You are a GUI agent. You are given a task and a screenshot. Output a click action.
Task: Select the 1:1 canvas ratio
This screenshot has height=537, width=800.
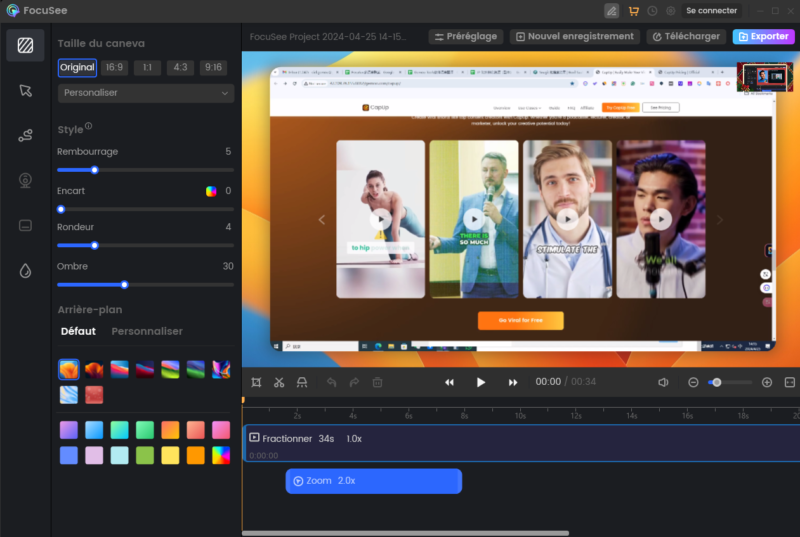[147, 67]
